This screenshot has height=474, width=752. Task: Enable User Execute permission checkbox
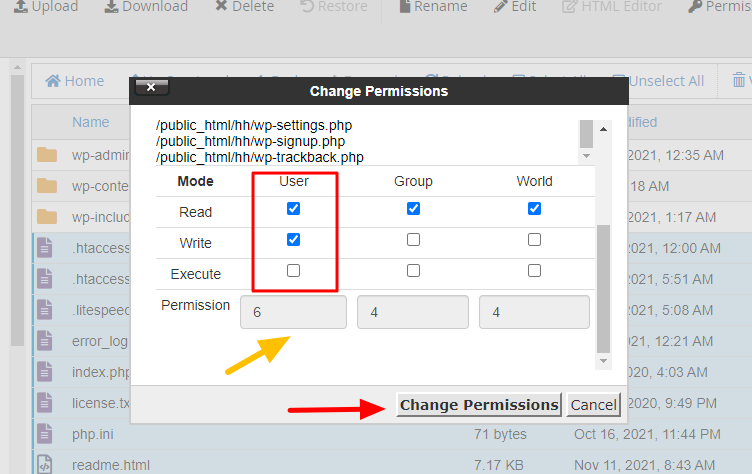(x=294, y=271)
